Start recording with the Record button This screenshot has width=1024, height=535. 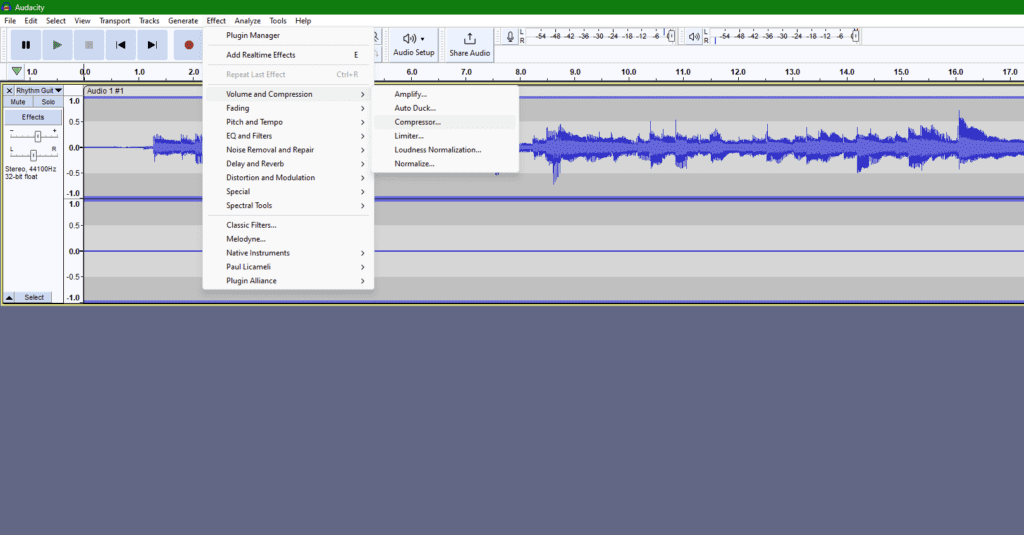(x=189, y=45)
